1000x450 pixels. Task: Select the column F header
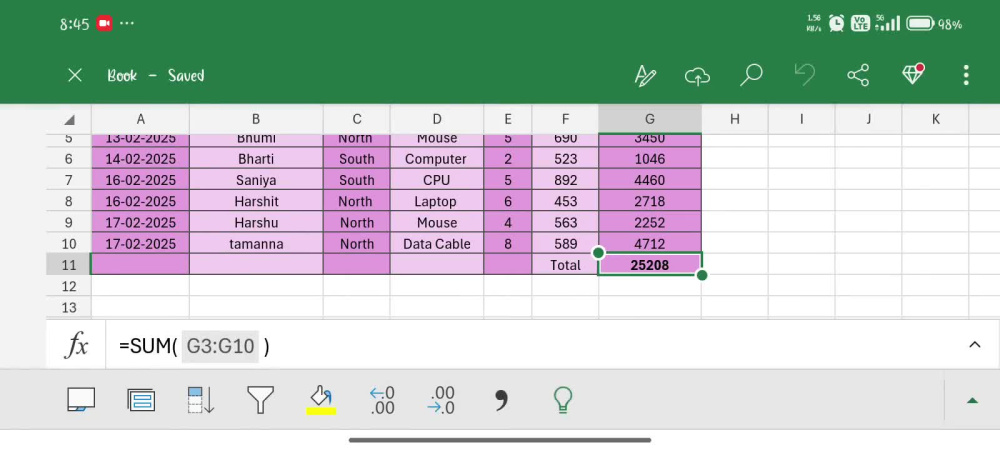pyautogui.click(x=565, y=119)
